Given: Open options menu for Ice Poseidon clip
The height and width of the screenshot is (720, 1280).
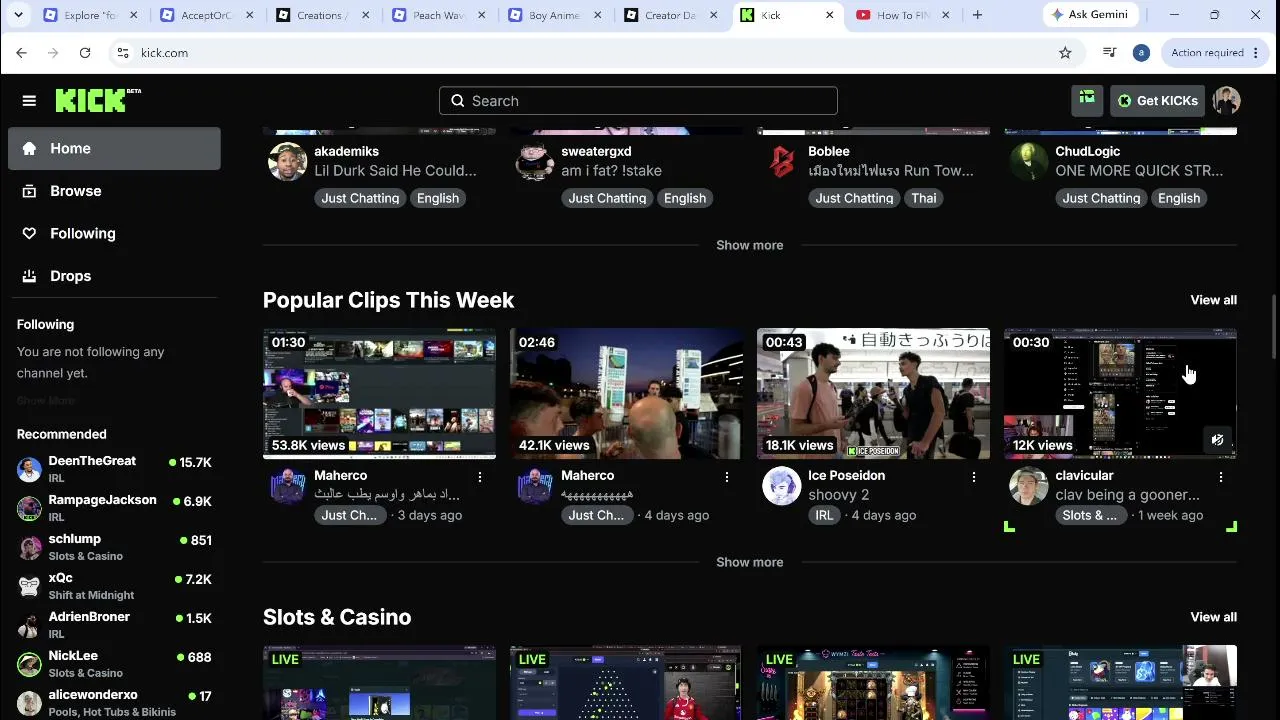Looking at the screenshot, I should coord(974,477).
